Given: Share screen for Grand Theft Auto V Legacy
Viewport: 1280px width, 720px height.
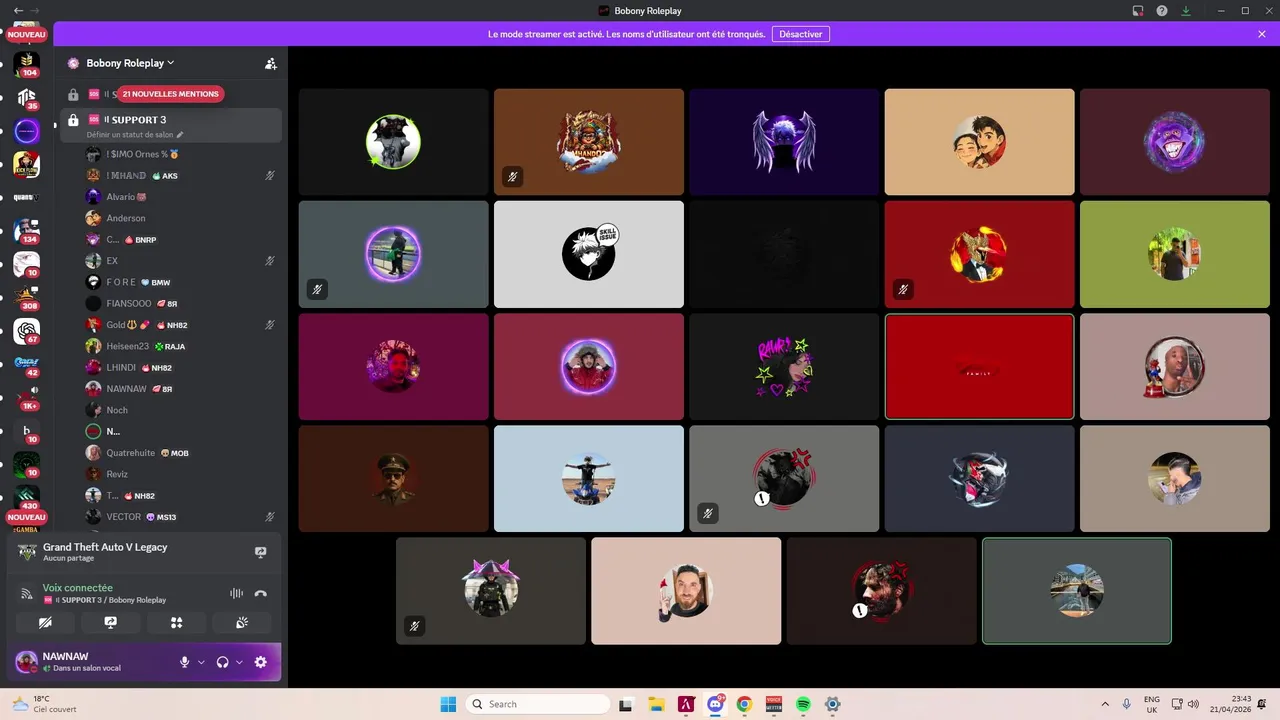Looking at the screenshot, I should [261, 552].
